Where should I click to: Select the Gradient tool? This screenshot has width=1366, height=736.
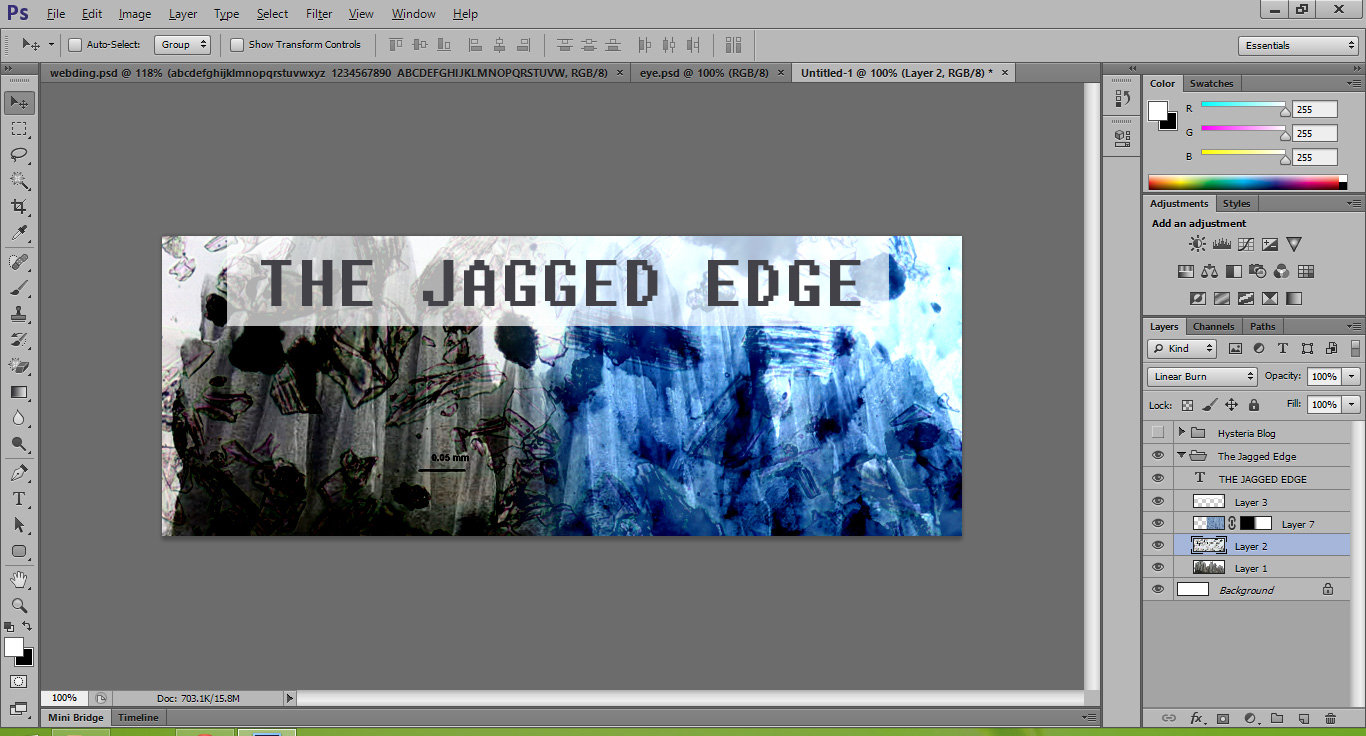click(x=19, y=392)
